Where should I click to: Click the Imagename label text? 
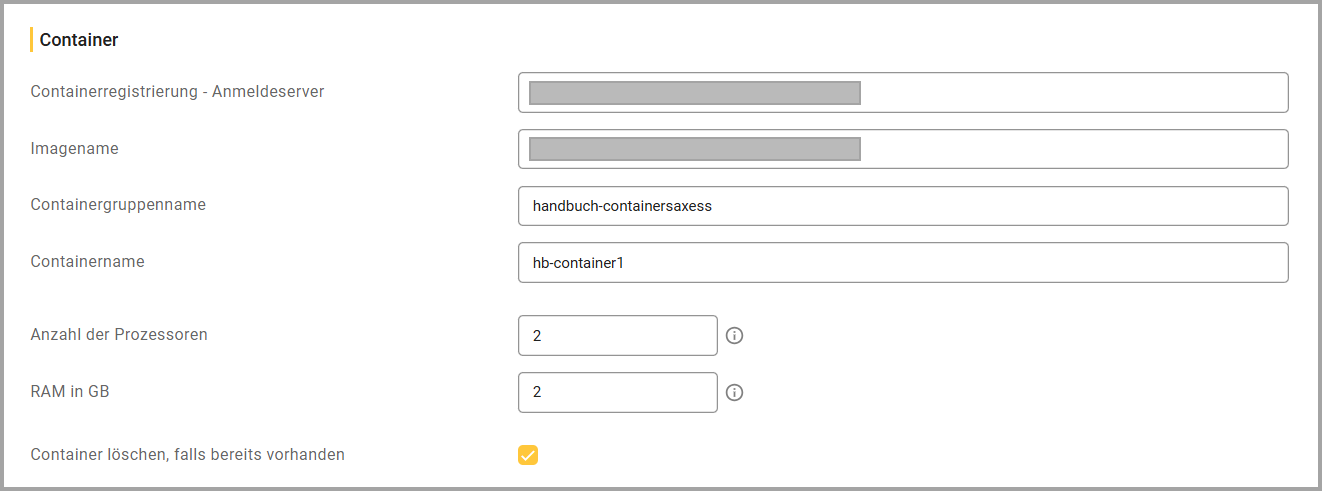[x=75, y=149]
